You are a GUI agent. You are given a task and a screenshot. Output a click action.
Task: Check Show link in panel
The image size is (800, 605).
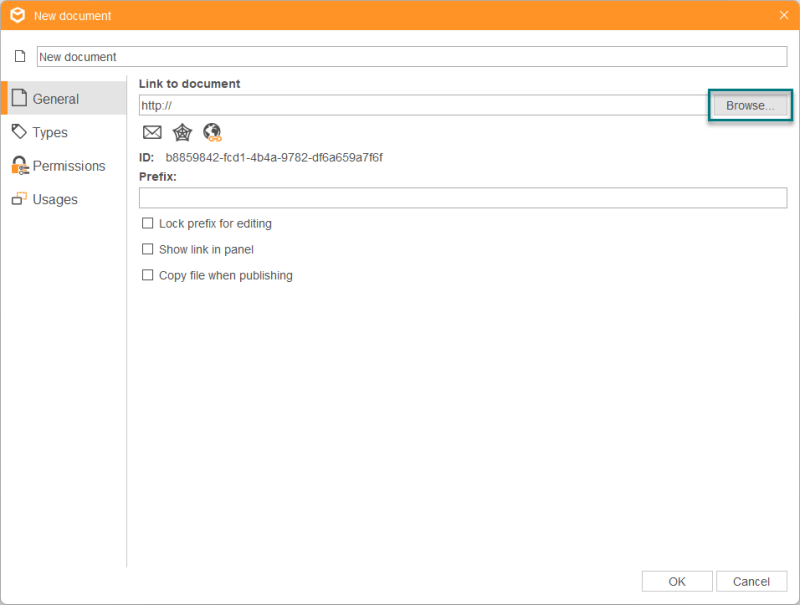[x=148, y=249]
